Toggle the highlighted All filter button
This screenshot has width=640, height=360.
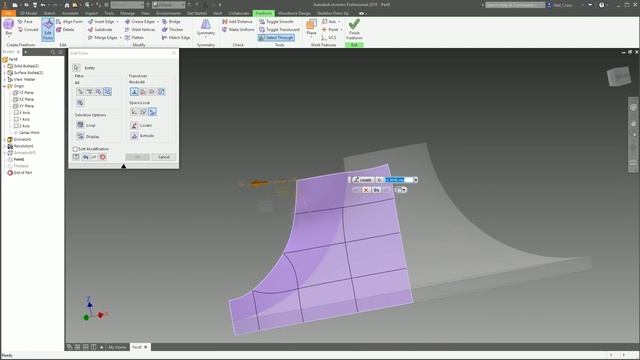point(107,92)
